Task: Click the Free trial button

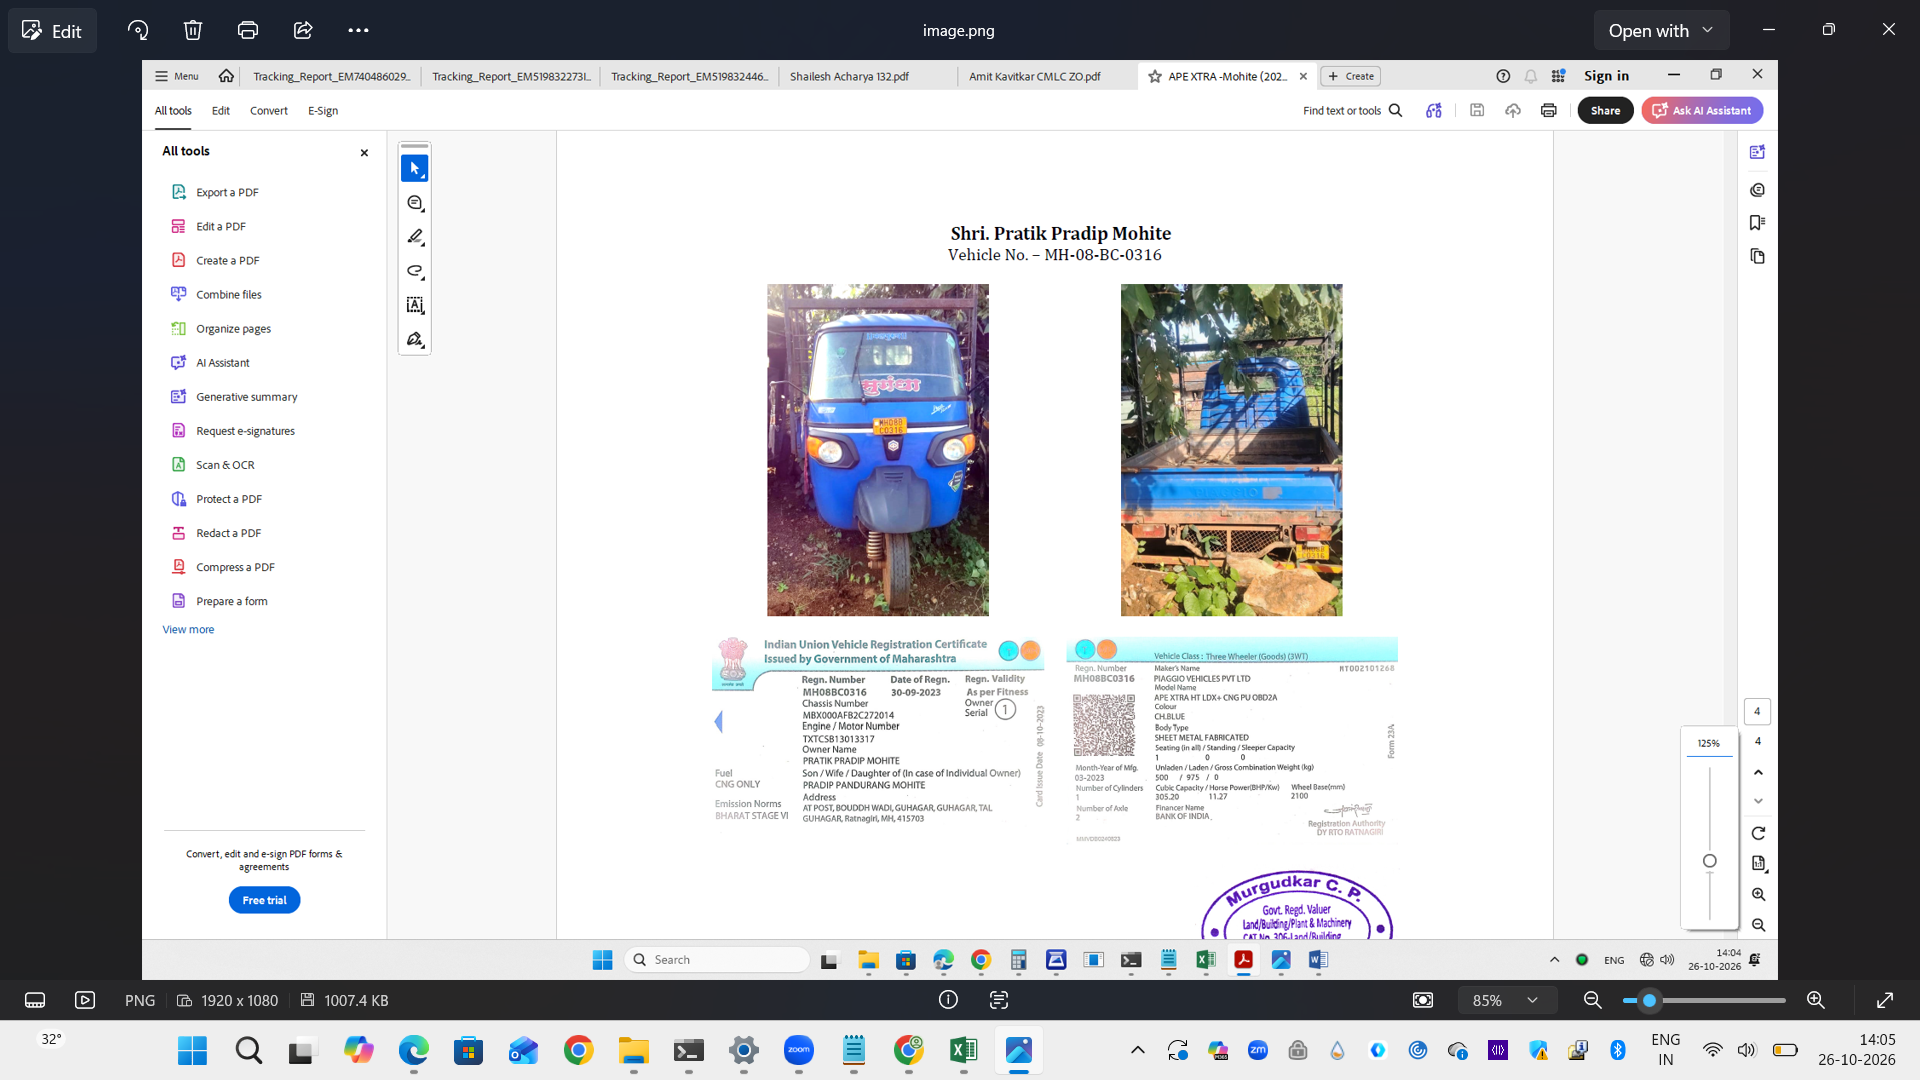Action: [x=264, y=900]
